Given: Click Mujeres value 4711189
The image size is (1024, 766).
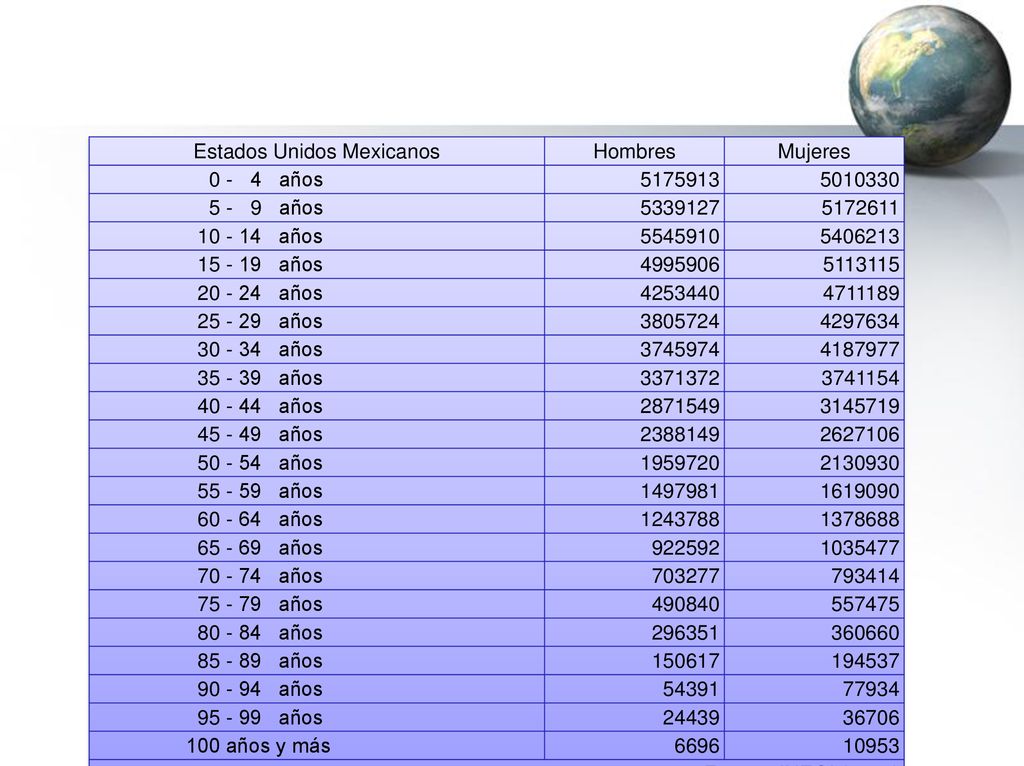Looking at the screenshot, I should (861, 293).
